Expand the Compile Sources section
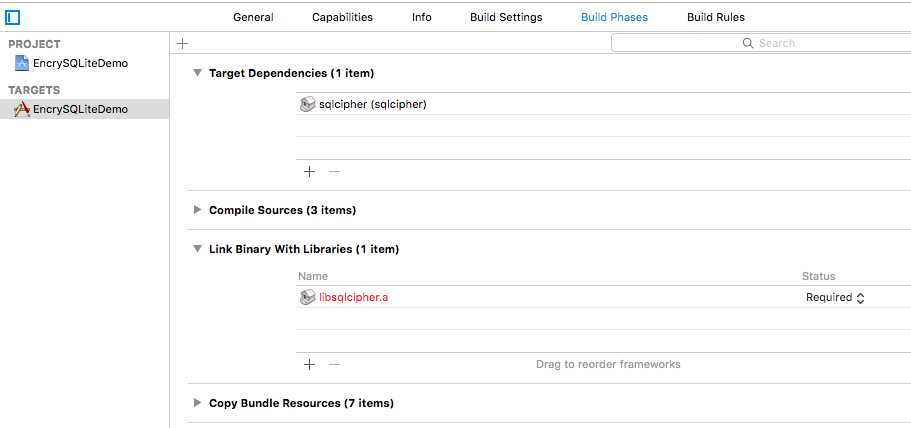911x428 pixels. click(198, 210)
